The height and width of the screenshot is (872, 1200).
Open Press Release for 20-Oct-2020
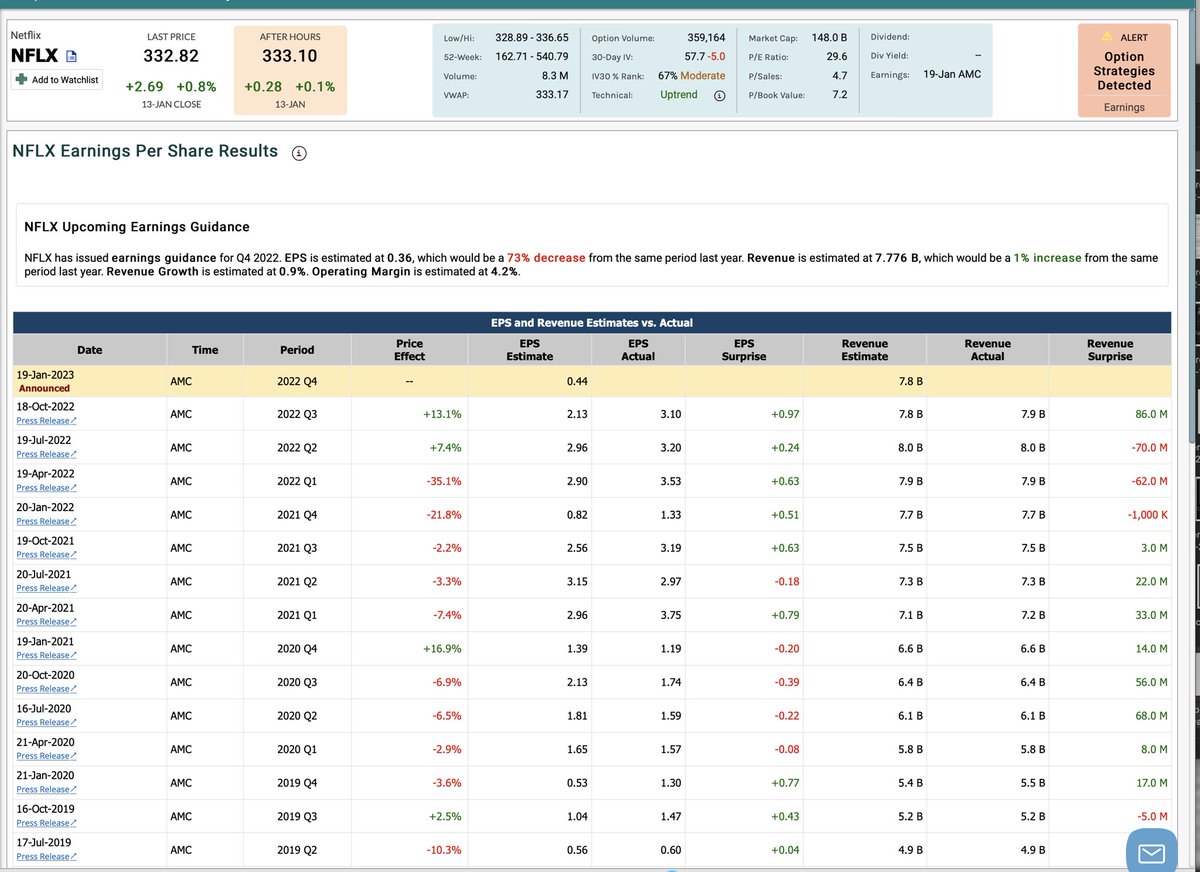pos(46,689)
